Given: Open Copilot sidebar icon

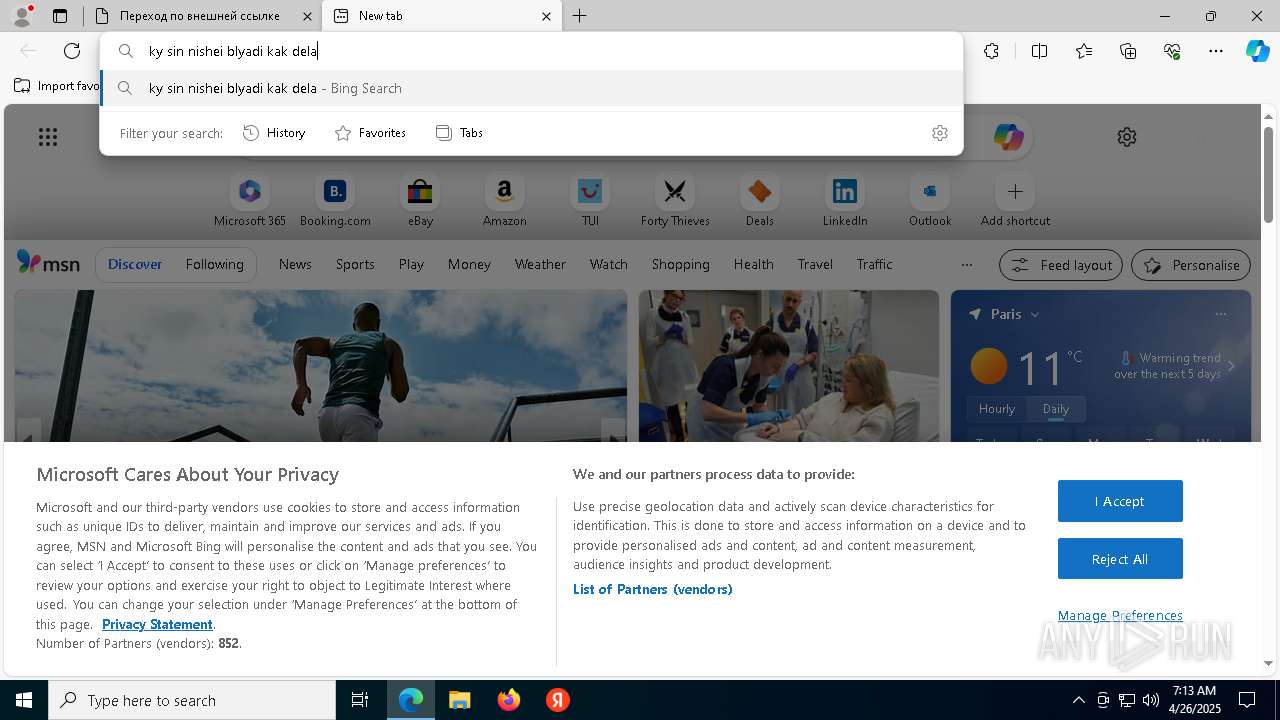Looking at the screenshot, I should click(1257, 51).
